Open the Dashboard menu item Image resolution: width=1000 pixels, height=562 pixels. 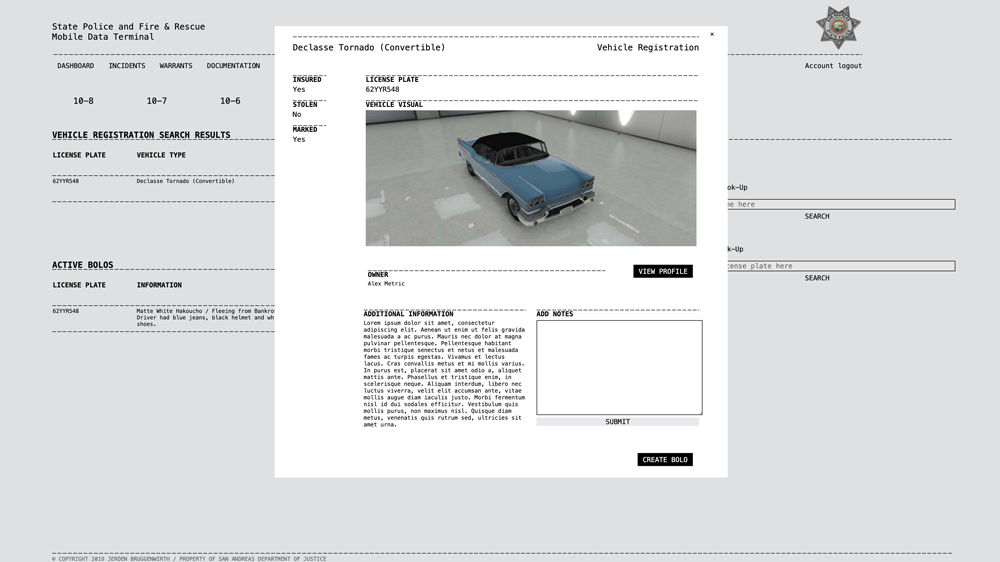(x=75, y=66)
